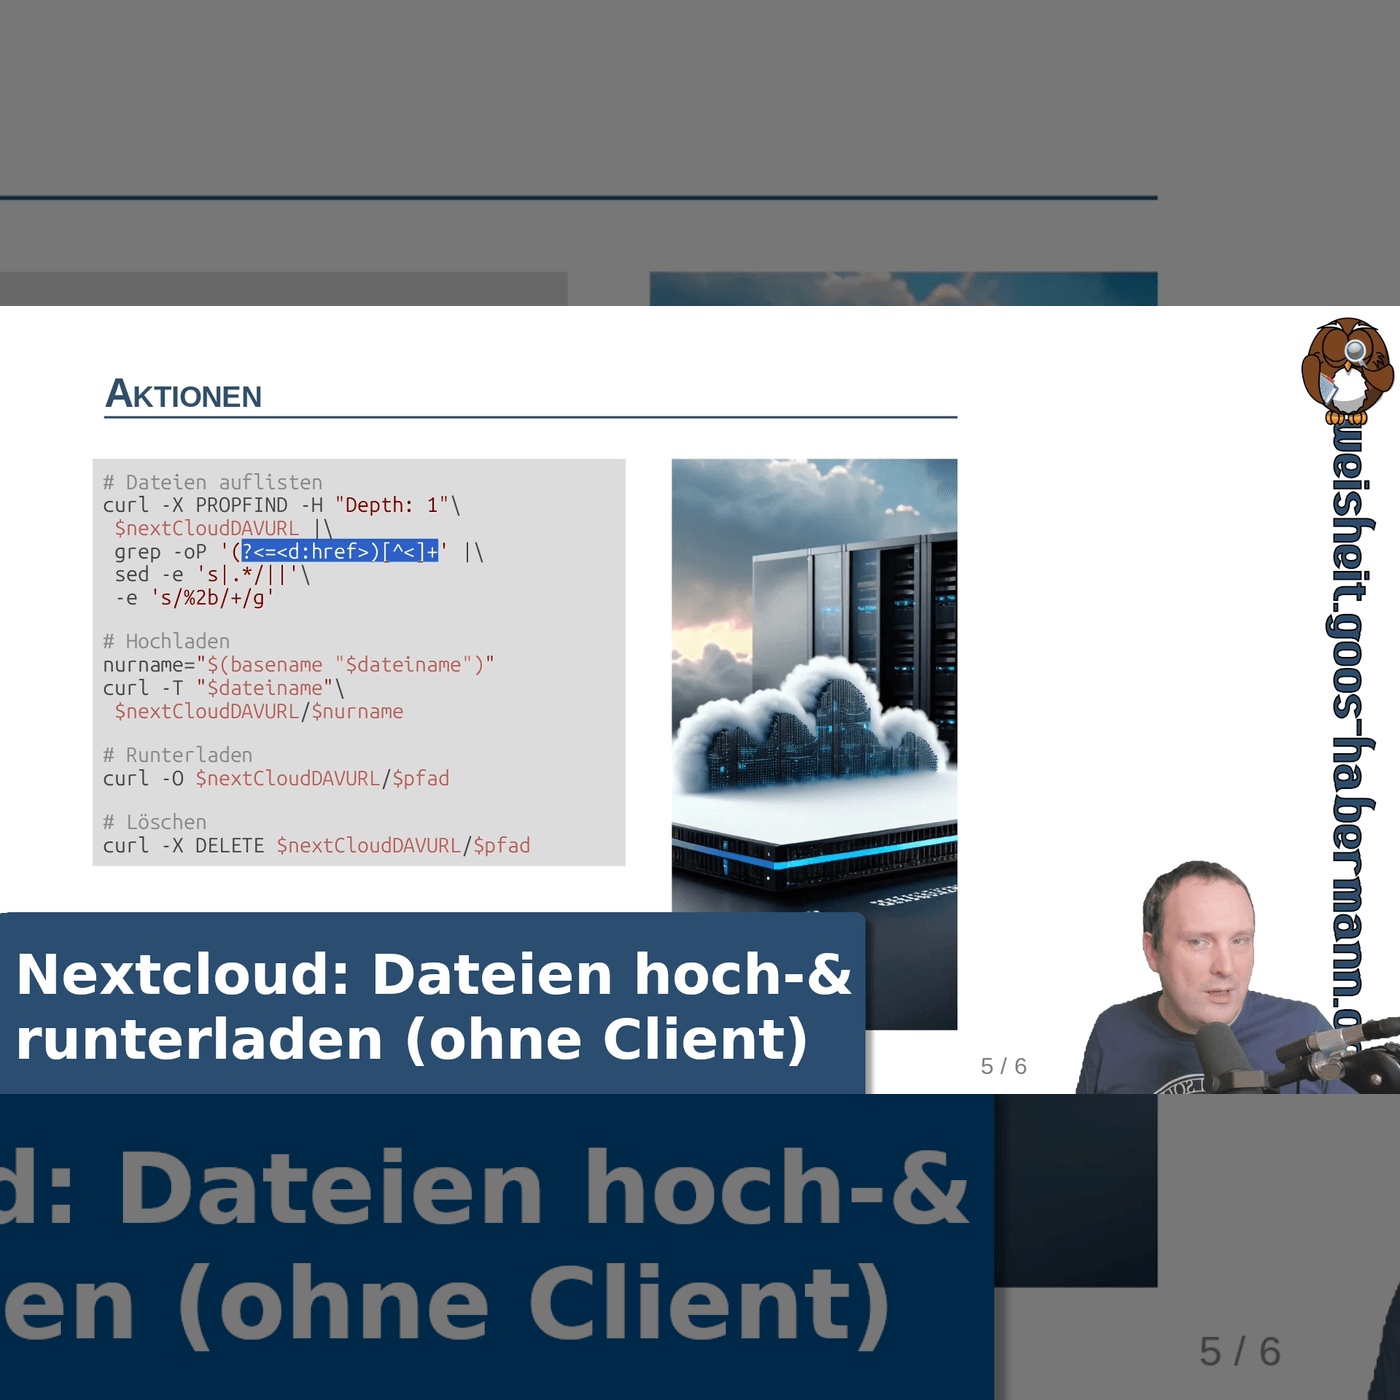Click the "Nextcloud: Dateien hoch-& runterladen" title banner

click(433, 1004)
